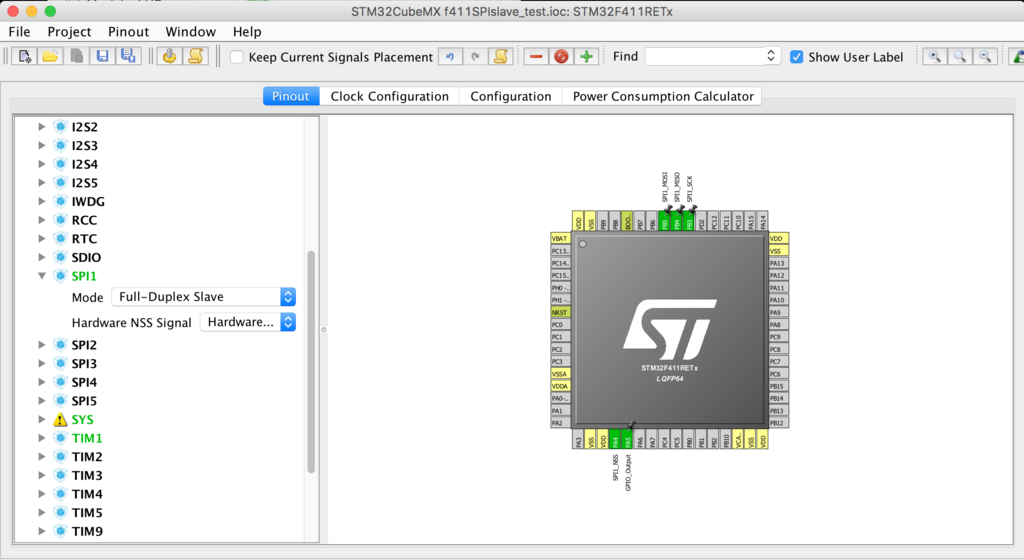Click the Generate Code toolbar icon

click(x=169, y=57)
